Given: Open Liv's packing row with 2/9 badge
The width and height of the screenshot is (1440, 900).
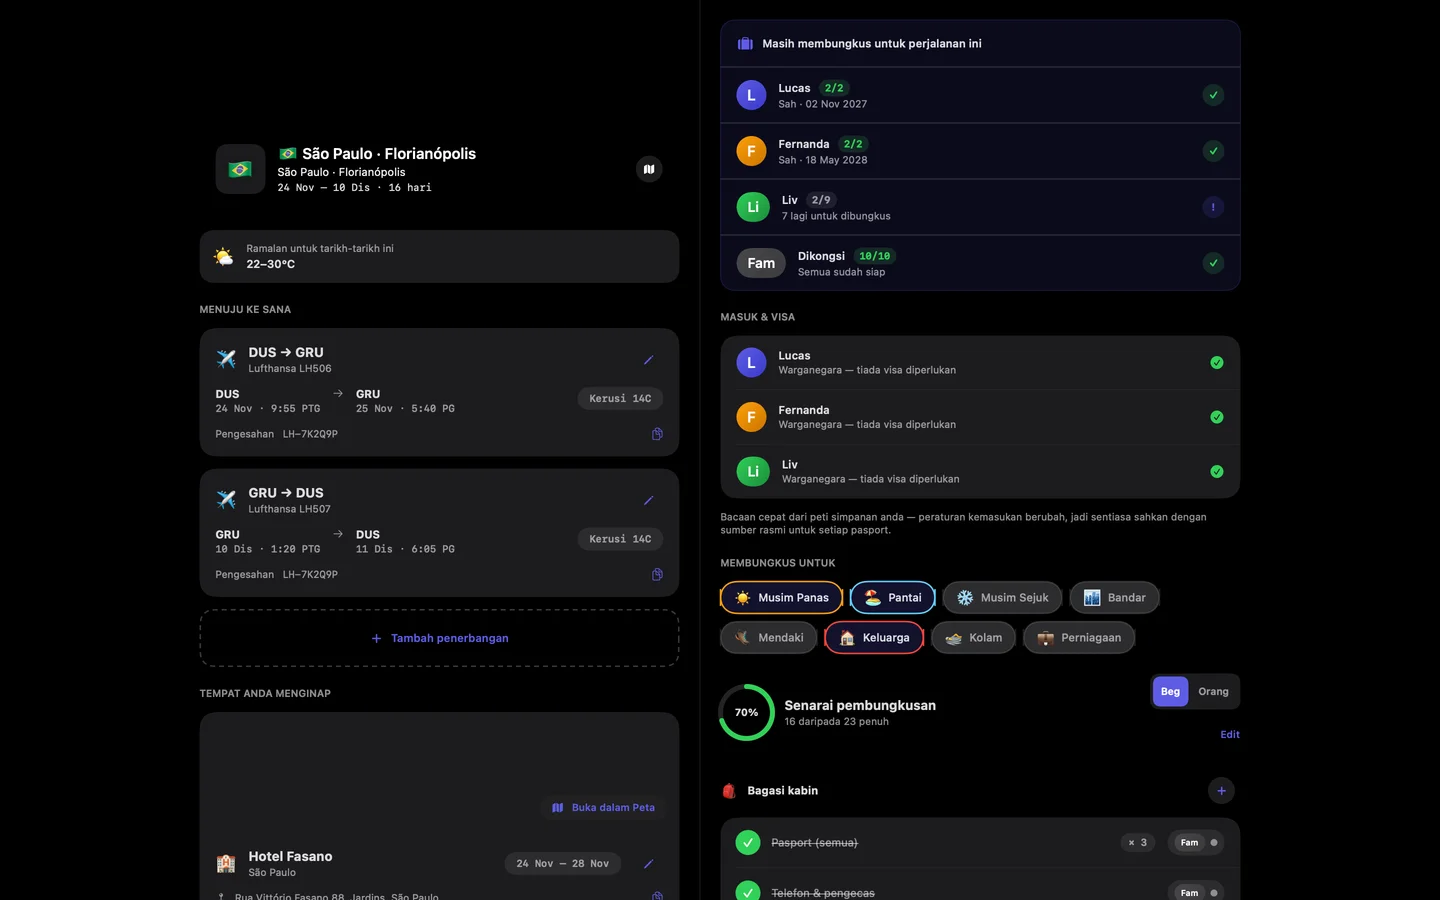Looking at the screenshot, I should click(x=980, y=207).
